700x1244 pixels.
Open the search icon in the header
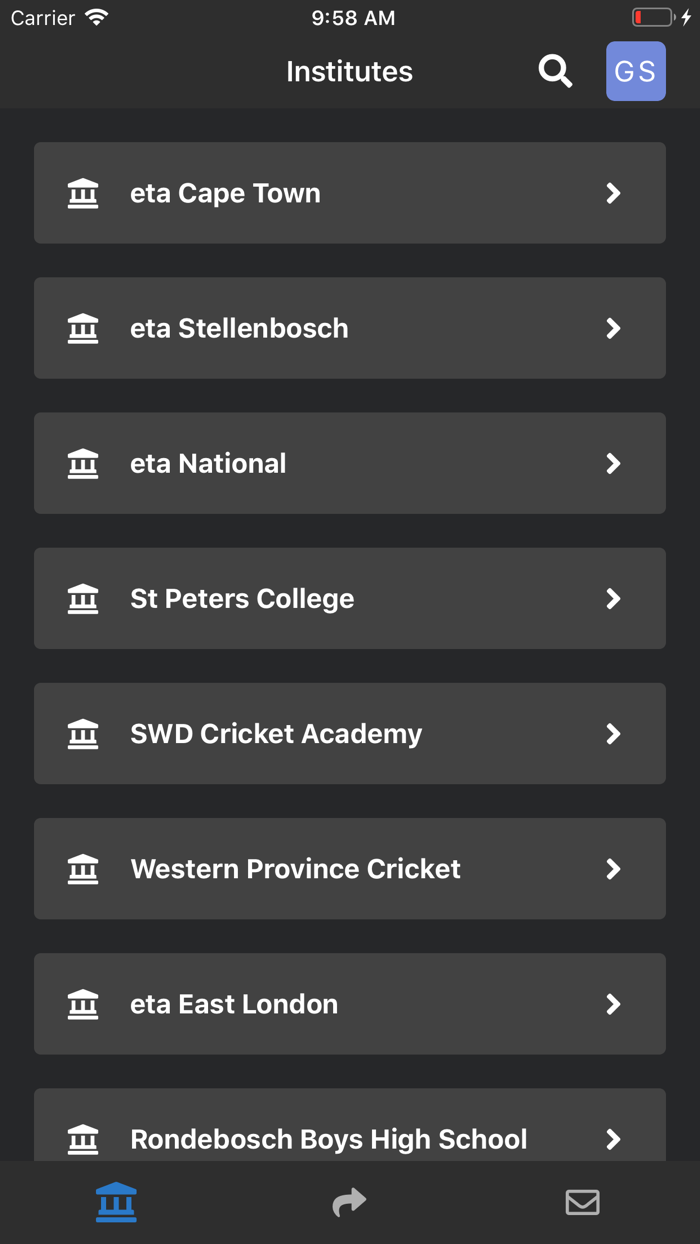tap(555, 71)
